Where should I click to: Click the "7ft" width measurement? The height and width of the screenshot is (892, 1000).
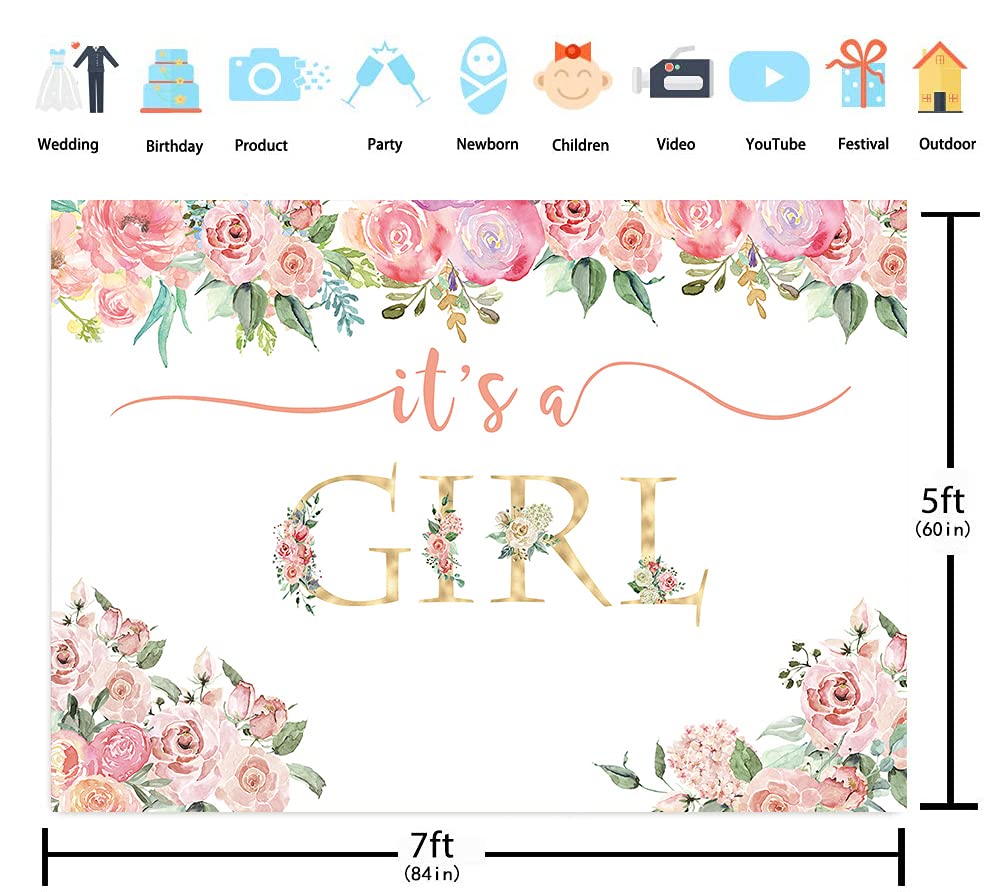(x=432, y=845)
